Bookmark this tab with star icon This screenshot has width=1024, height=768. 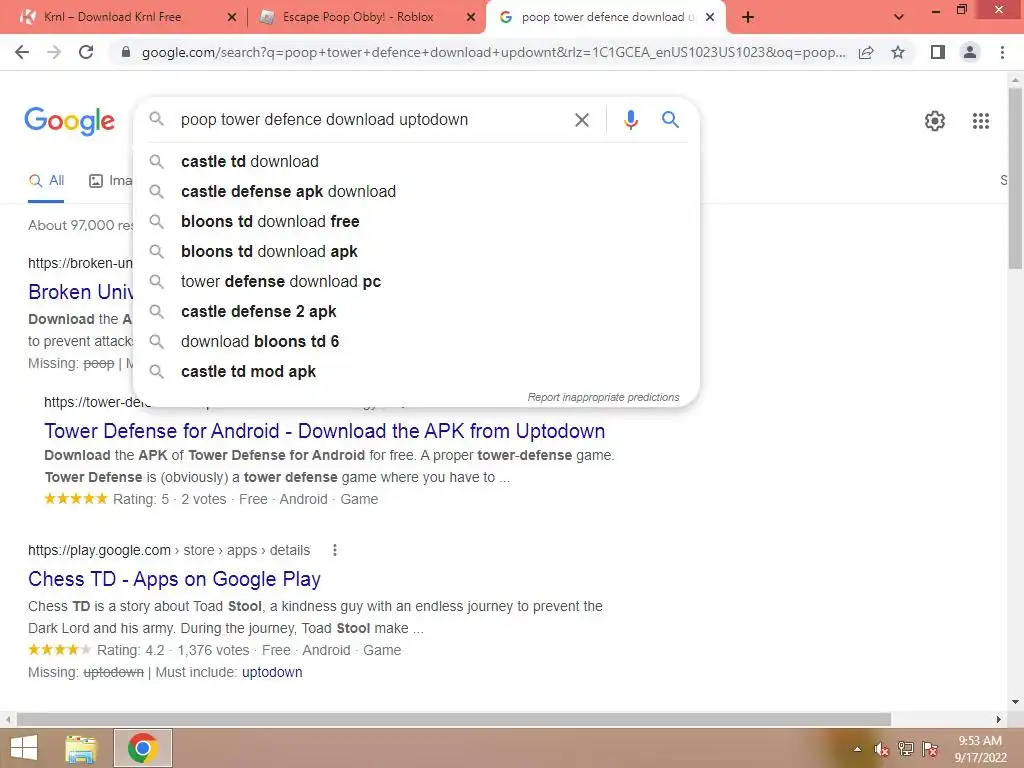pos(898,52)
